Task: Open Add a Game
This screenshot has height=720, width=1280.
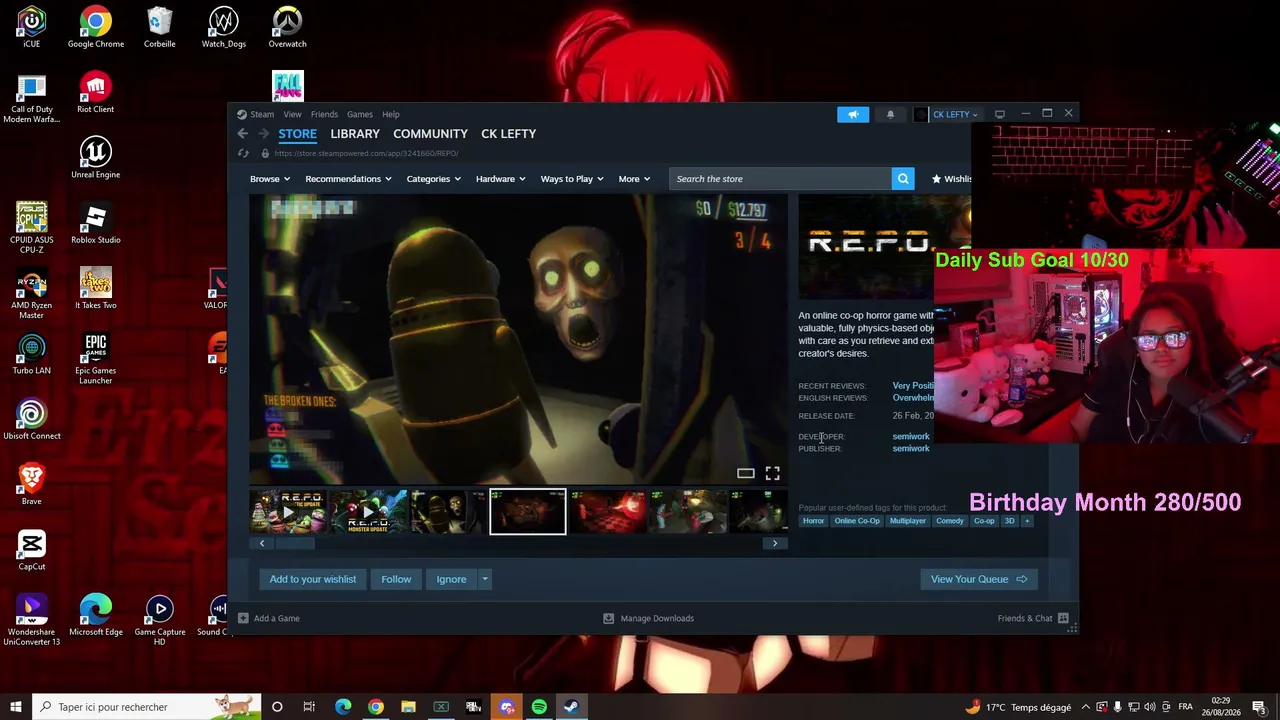Action: pos(269,618)
